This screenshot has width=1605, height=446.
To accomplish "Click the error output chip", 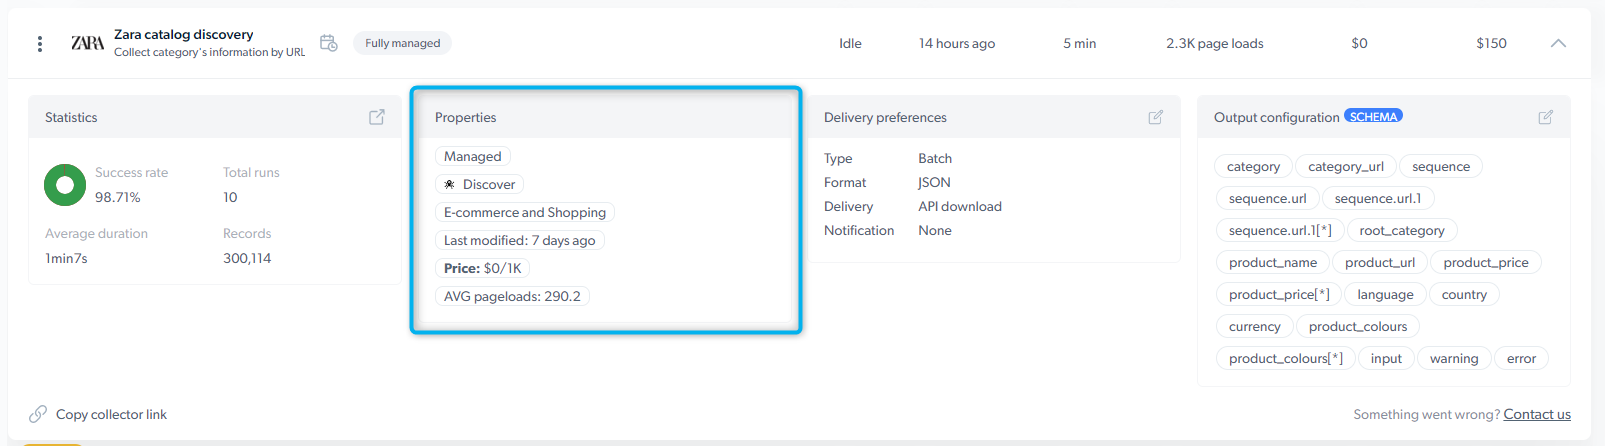I will pyautogui.click(x=1521, y=358).
